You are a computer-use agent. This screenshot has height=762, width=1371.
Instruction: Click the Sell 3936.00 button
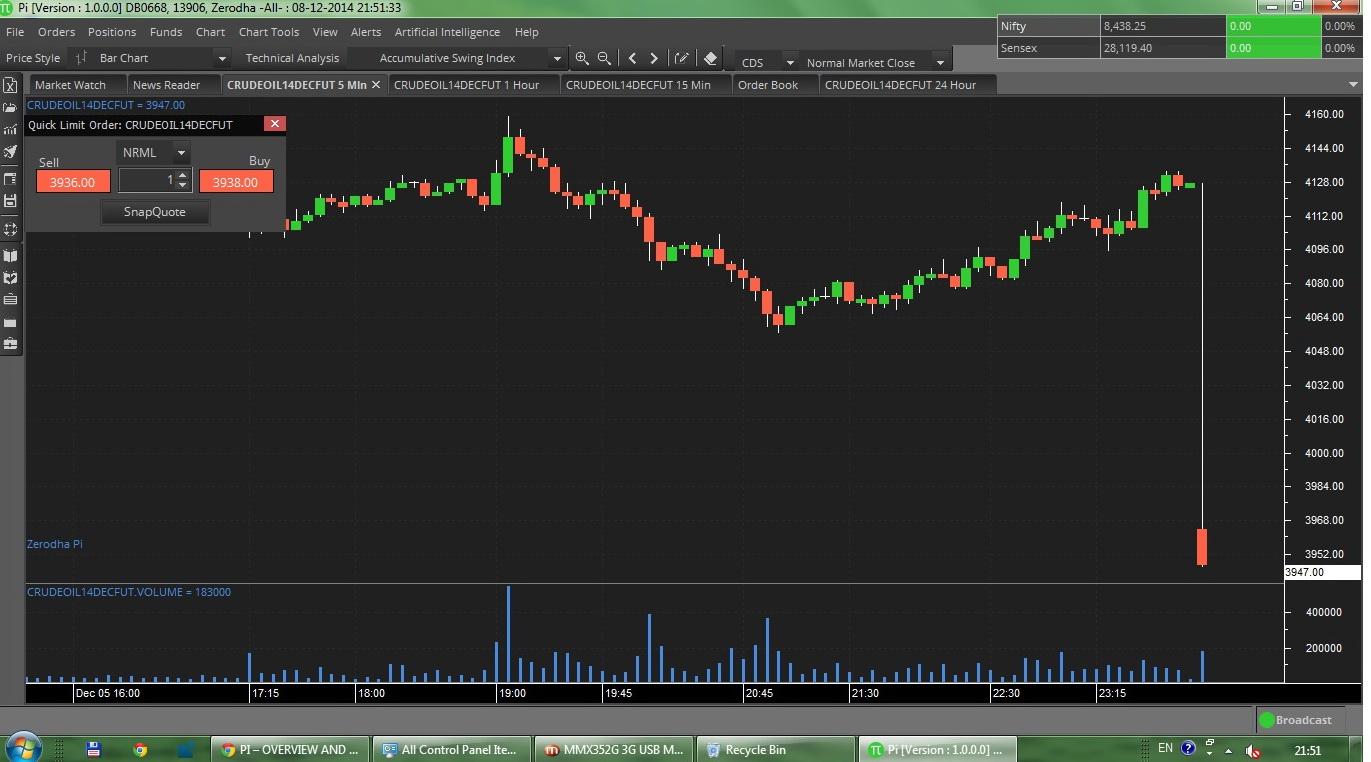click(73, 182)
